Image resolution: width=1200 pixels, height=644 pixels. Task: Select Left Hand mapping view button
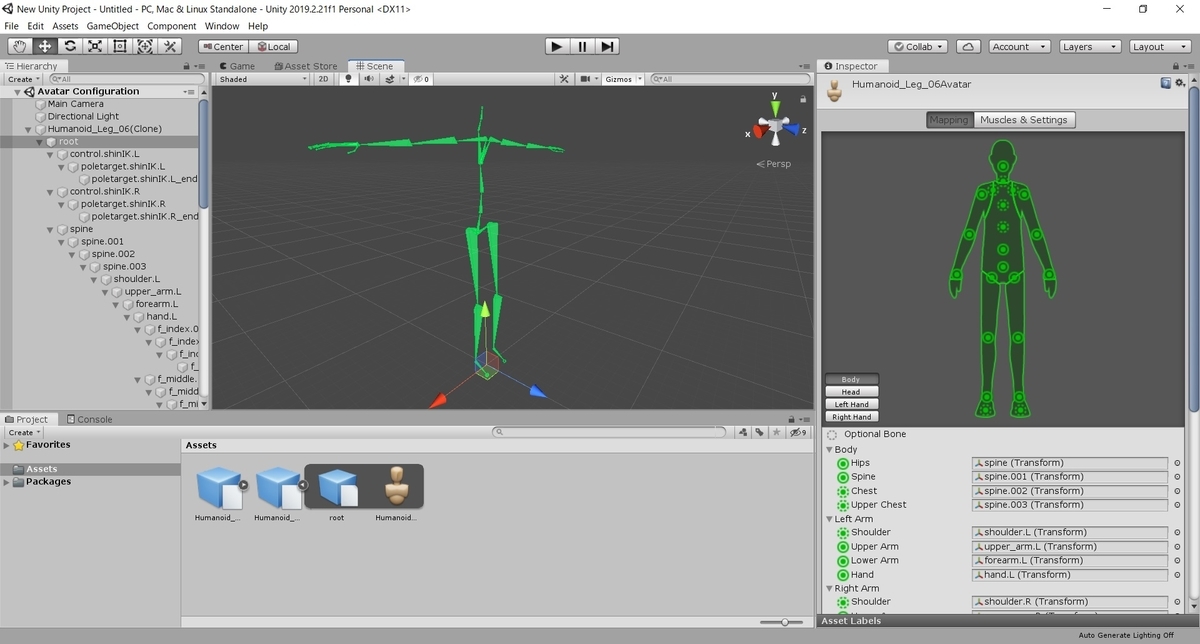(851, 404)
